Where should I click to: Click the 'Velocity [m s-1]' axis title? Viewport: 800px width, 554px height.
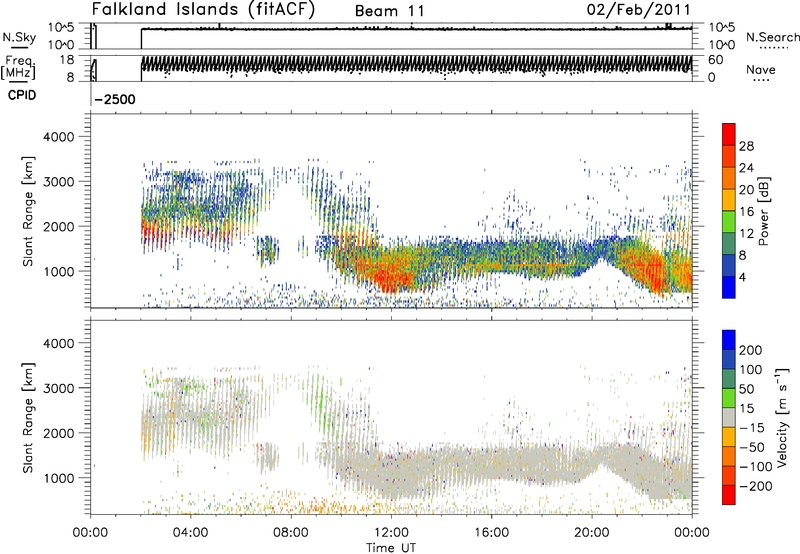[782, 417]
